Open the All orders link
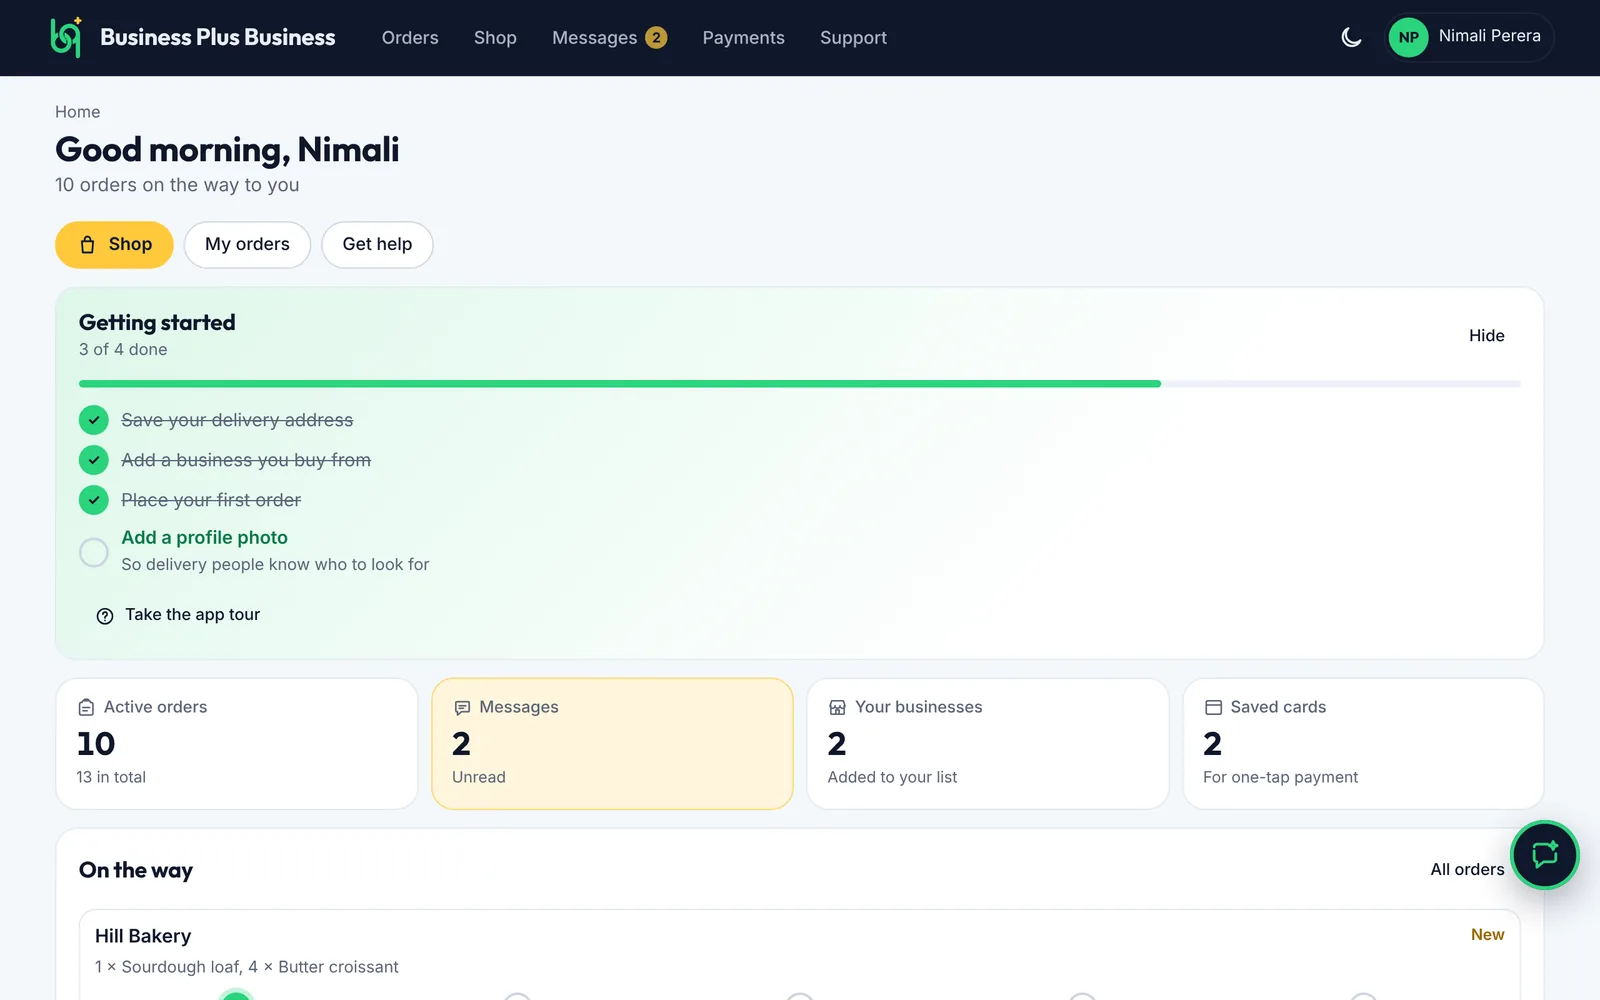Screen dimensions: 1600x1000 [1467, 870]
